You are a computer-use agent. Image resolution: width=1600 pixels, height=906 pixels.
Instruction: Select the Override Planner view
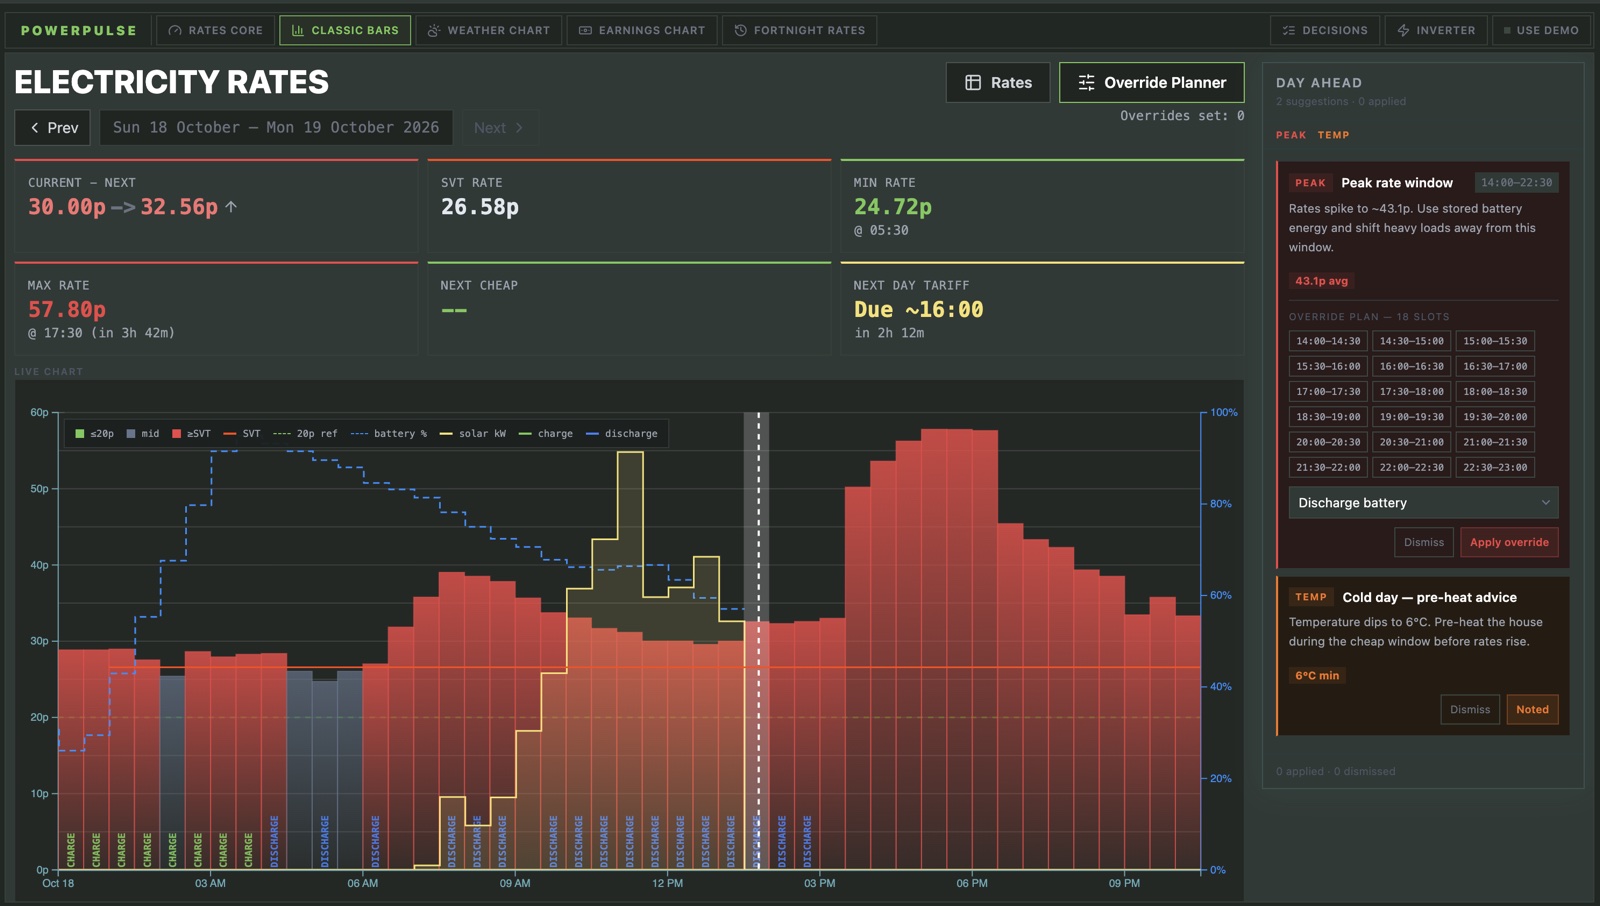point(1152,82)
